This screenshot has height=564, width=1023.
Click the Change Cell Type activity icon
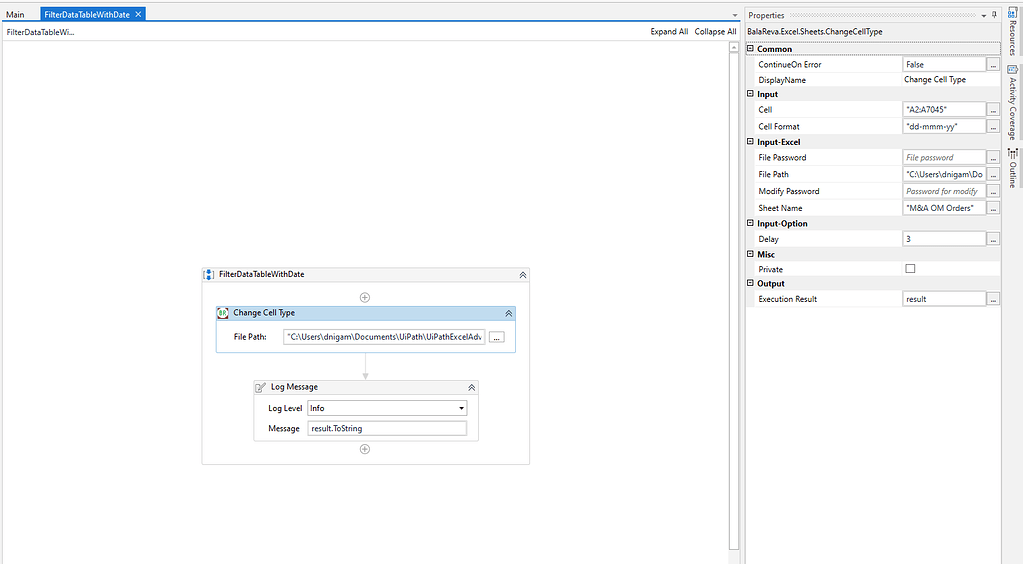(x=222, y=313)
